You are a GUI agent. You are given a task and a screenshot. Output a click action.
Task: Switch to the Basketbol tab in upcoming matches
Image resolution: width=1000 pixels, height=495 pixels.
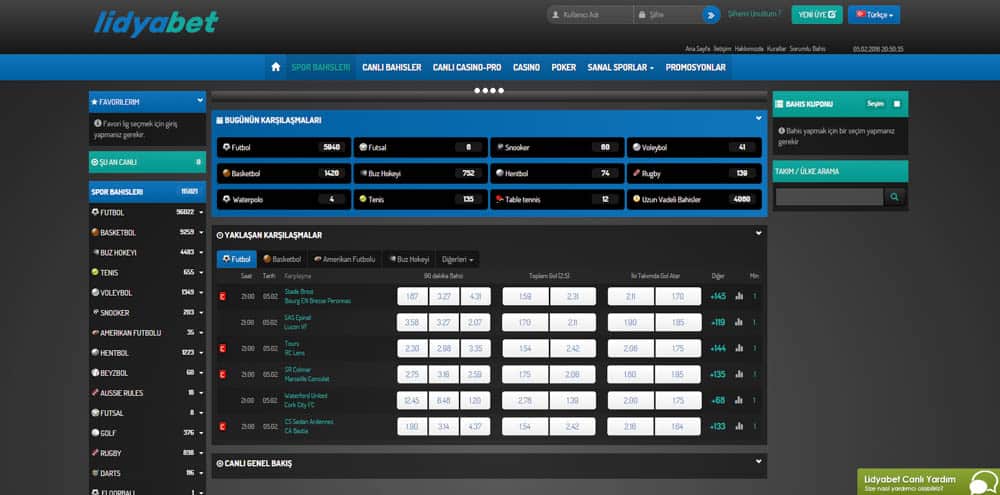click(283, 260)
